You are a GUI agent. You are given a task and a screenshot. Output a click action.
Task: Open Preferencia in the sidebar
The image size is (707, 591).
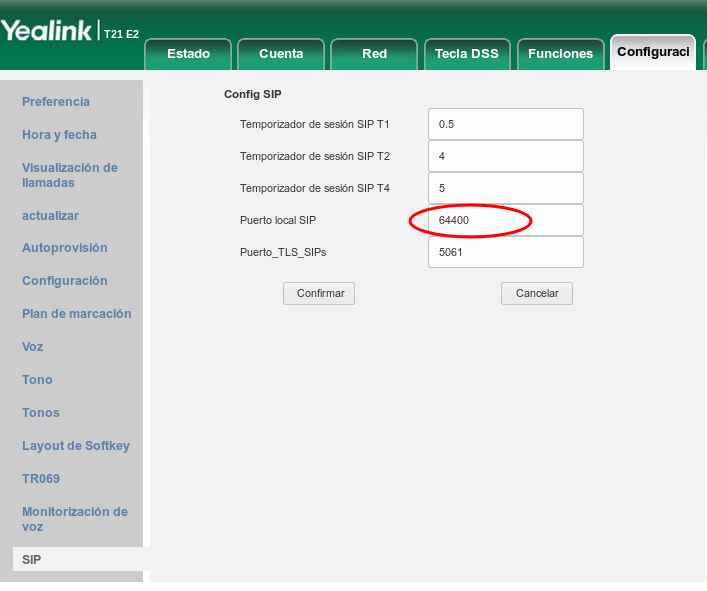[56, 102]
